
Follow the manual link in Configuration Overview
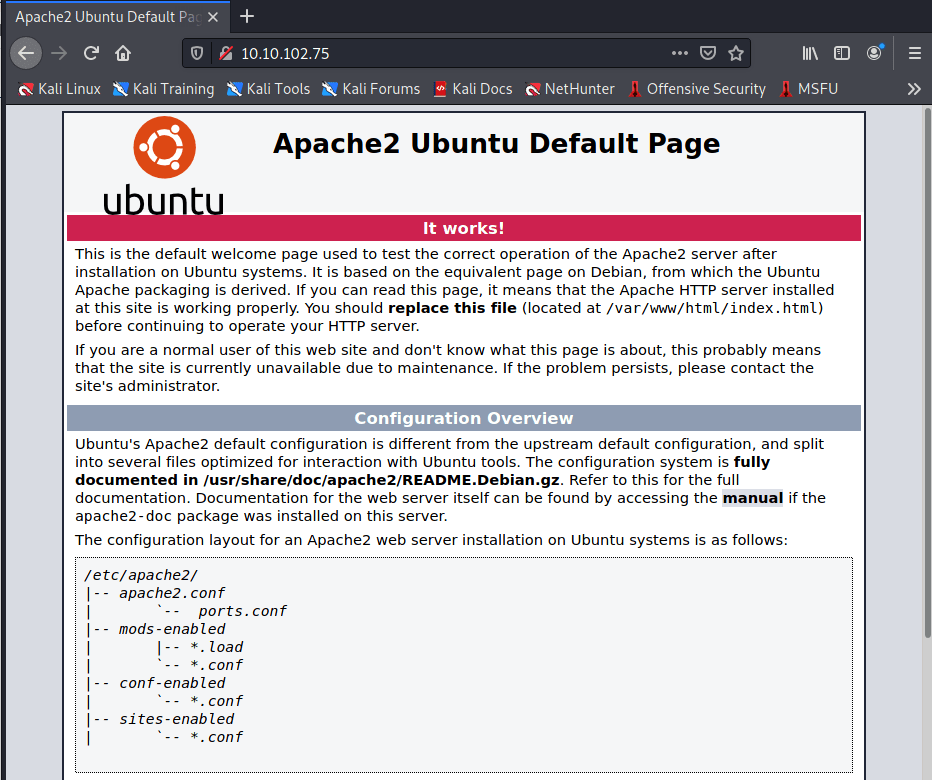pyautogui.click(x=752, y=498)
